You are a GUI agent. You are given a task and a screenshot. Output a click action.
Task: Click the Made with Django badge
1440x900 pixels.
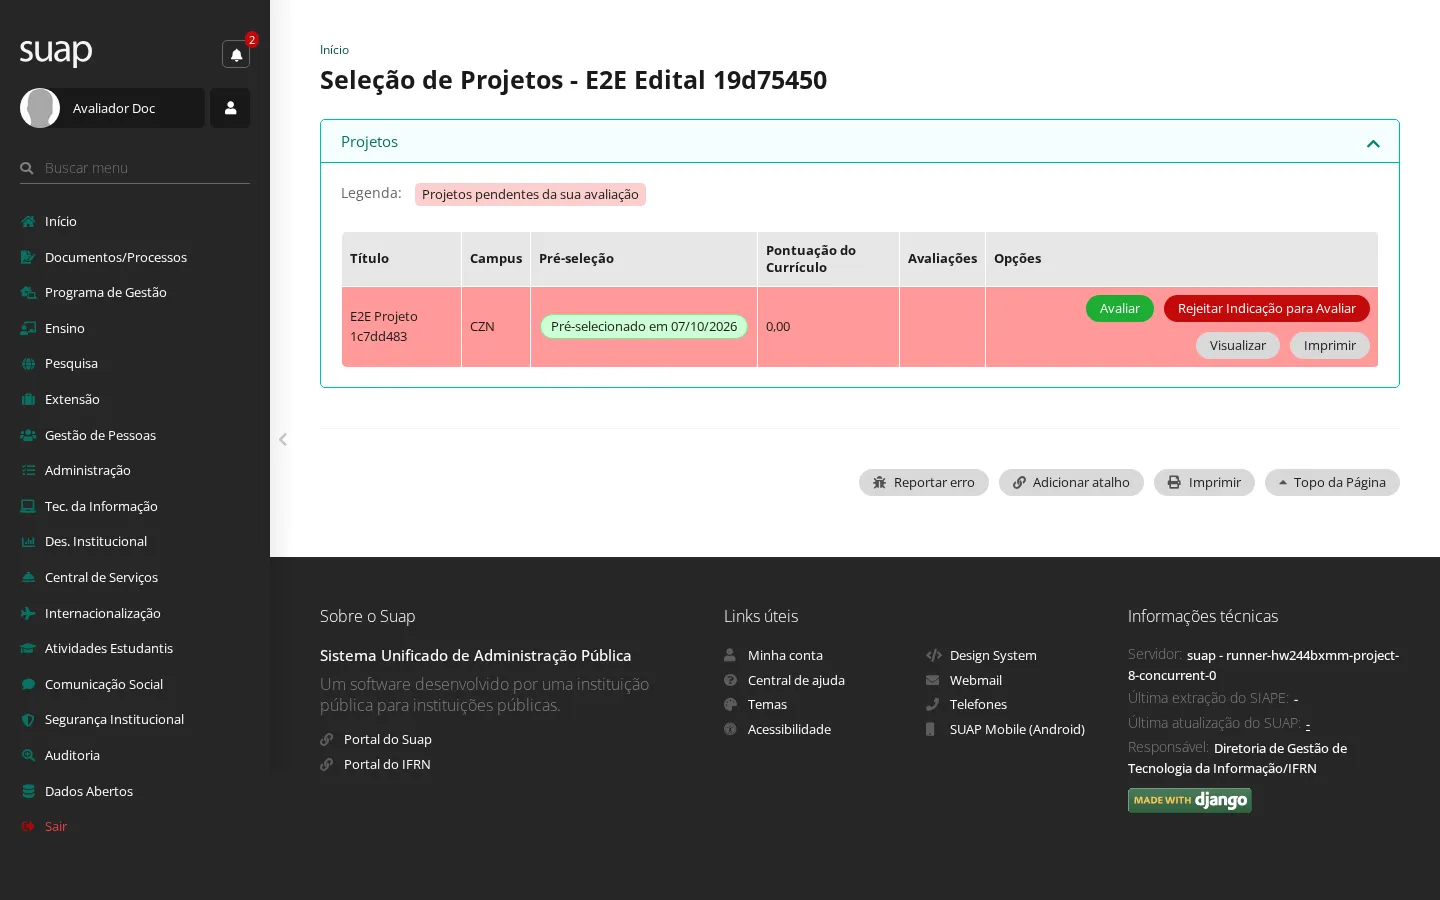(1190, 800)
